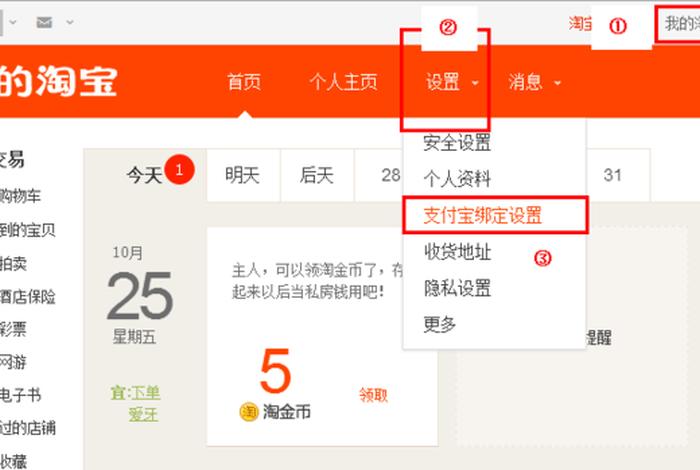700x470 pixels.
Task: Click 领取 to claim coins
Action: click(x=374, y=395)
